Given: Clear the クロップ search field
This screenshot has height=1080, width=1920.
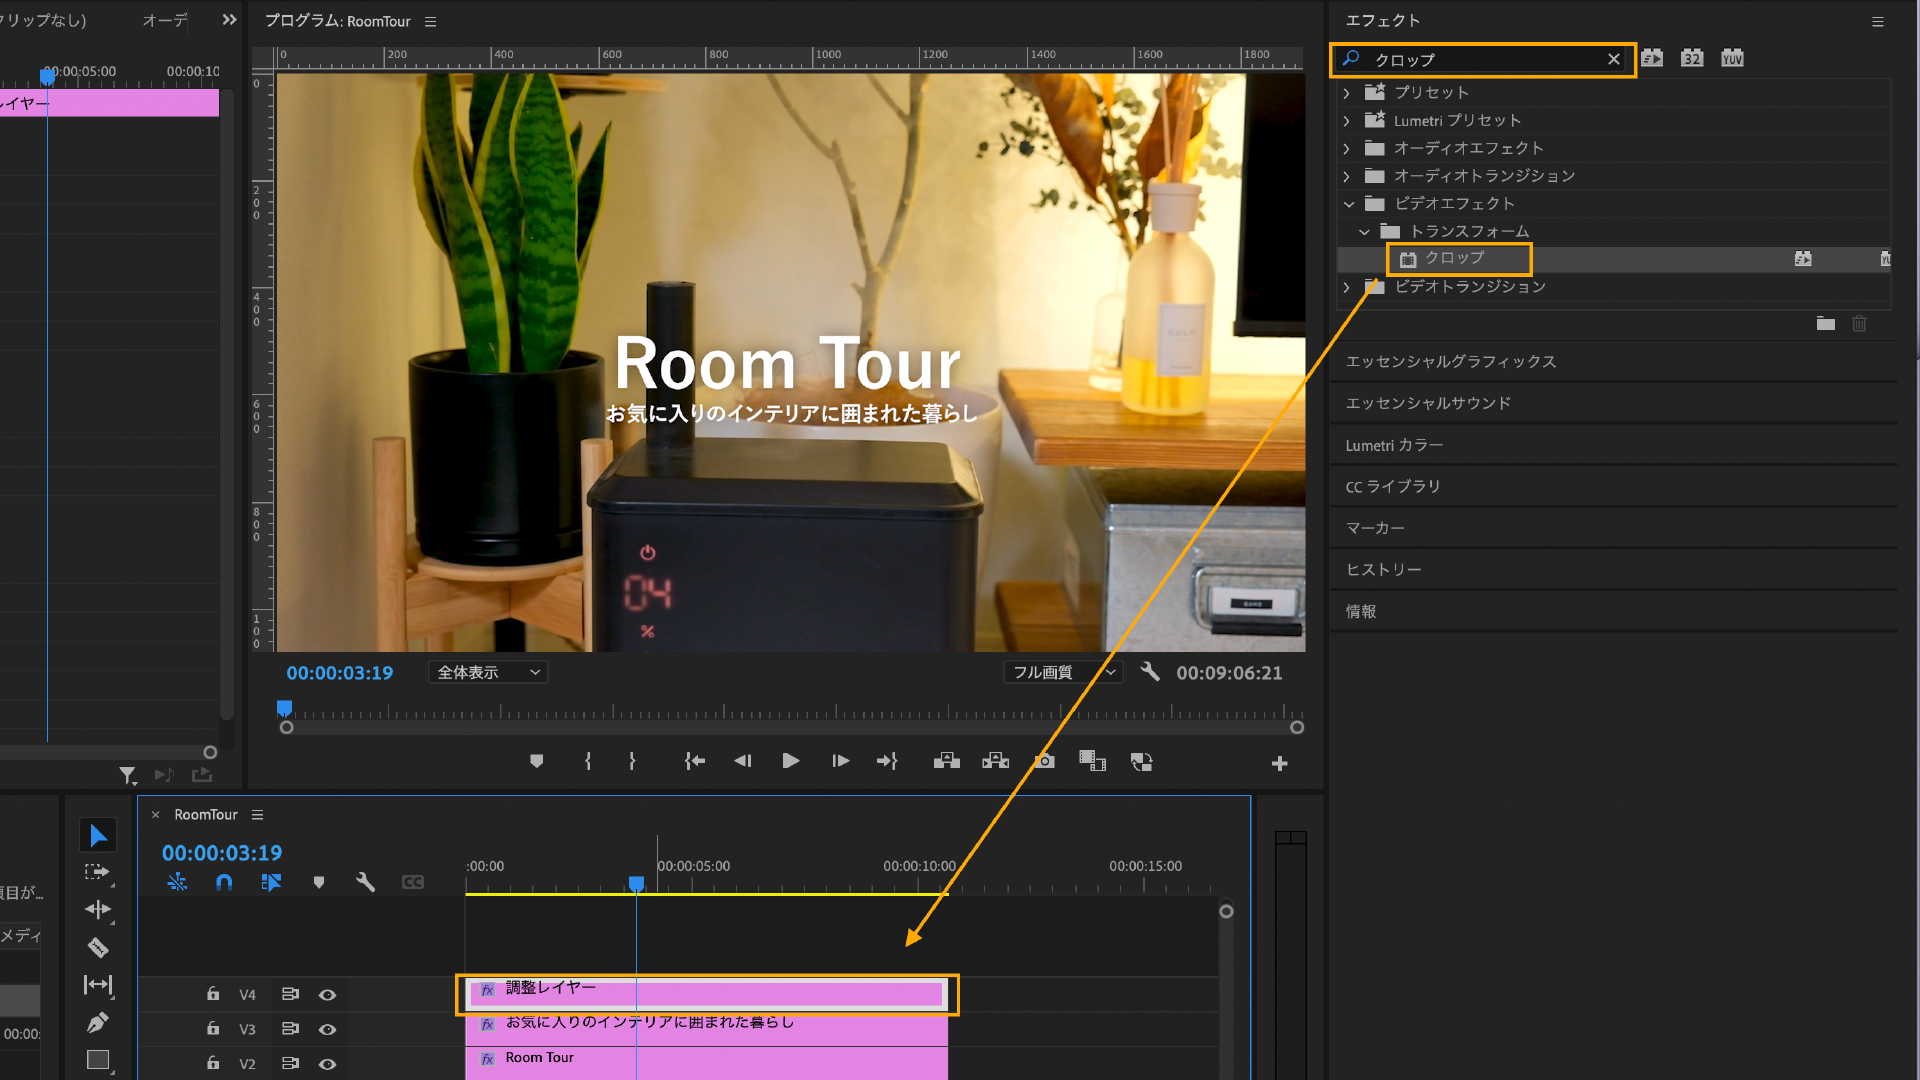Looking at the screenshot, I should [x=1613, y=59].
